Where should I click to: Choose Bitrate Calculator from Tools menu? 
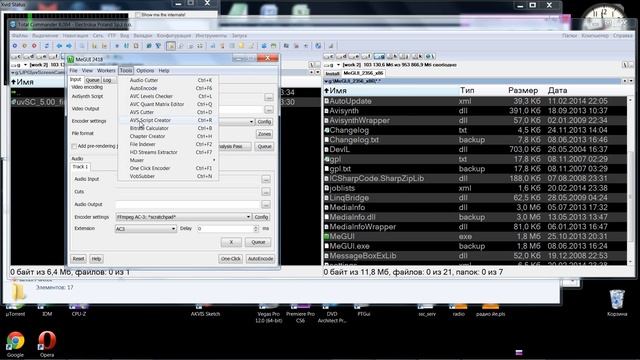click(168, 128)
